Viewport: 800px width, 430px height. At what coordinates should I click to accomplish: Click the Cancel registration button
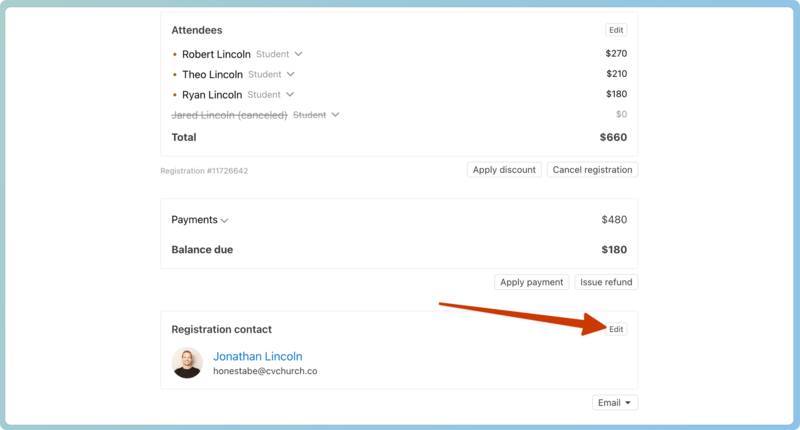[592, 170]
